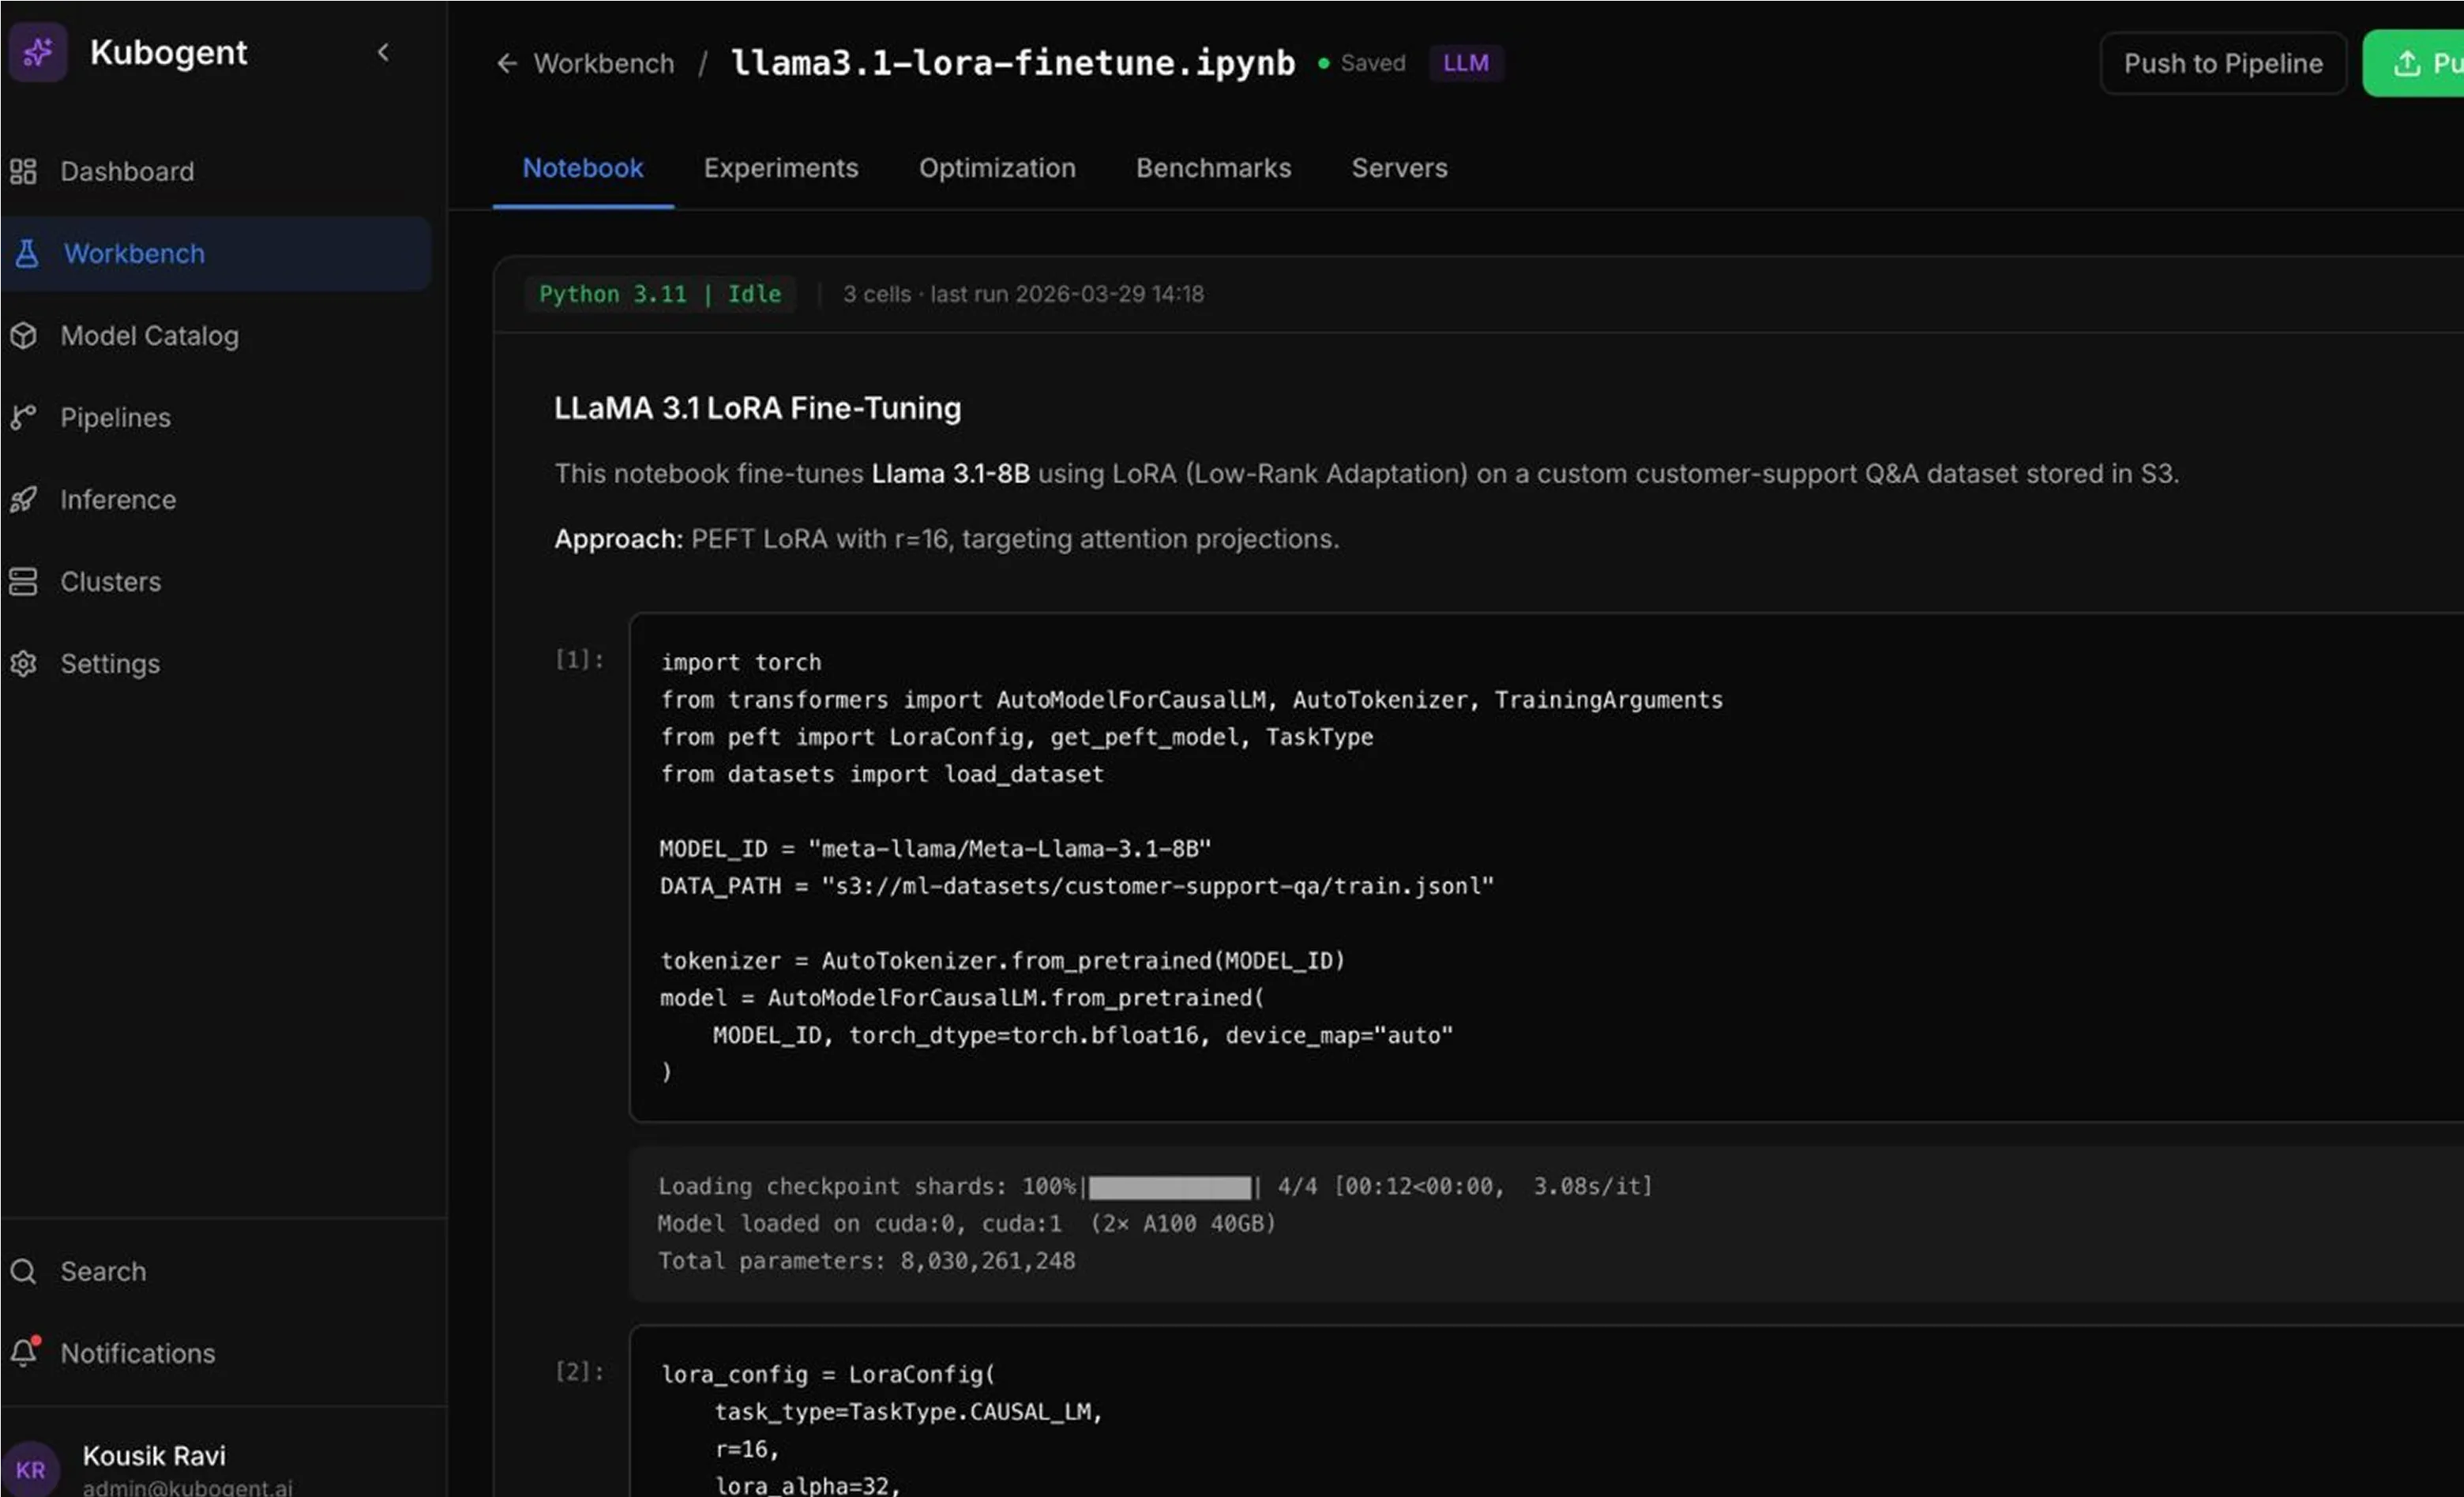Viewport: 2464px width, 1497px height.
Task: Click the Approach description line
Action: click(946, 539)
